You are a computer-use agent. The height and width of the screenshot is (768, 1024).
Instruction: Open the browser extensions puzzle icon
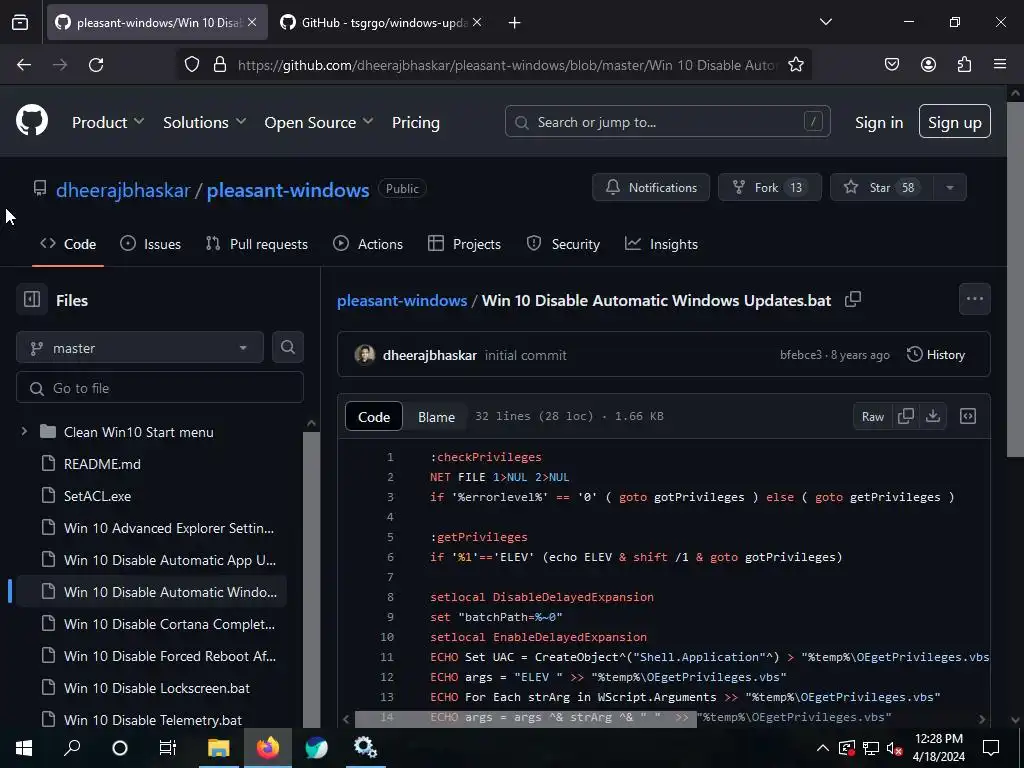964,65
